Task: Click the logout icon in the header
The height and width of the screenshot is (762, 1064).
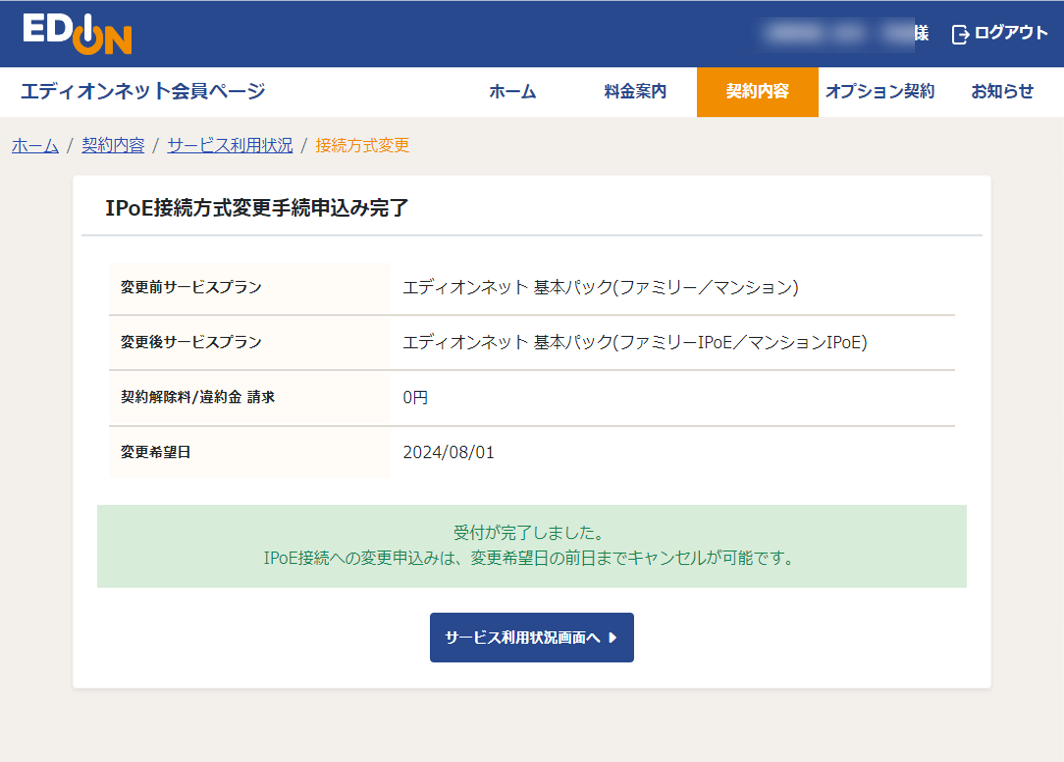Action: tap(958, 31)
